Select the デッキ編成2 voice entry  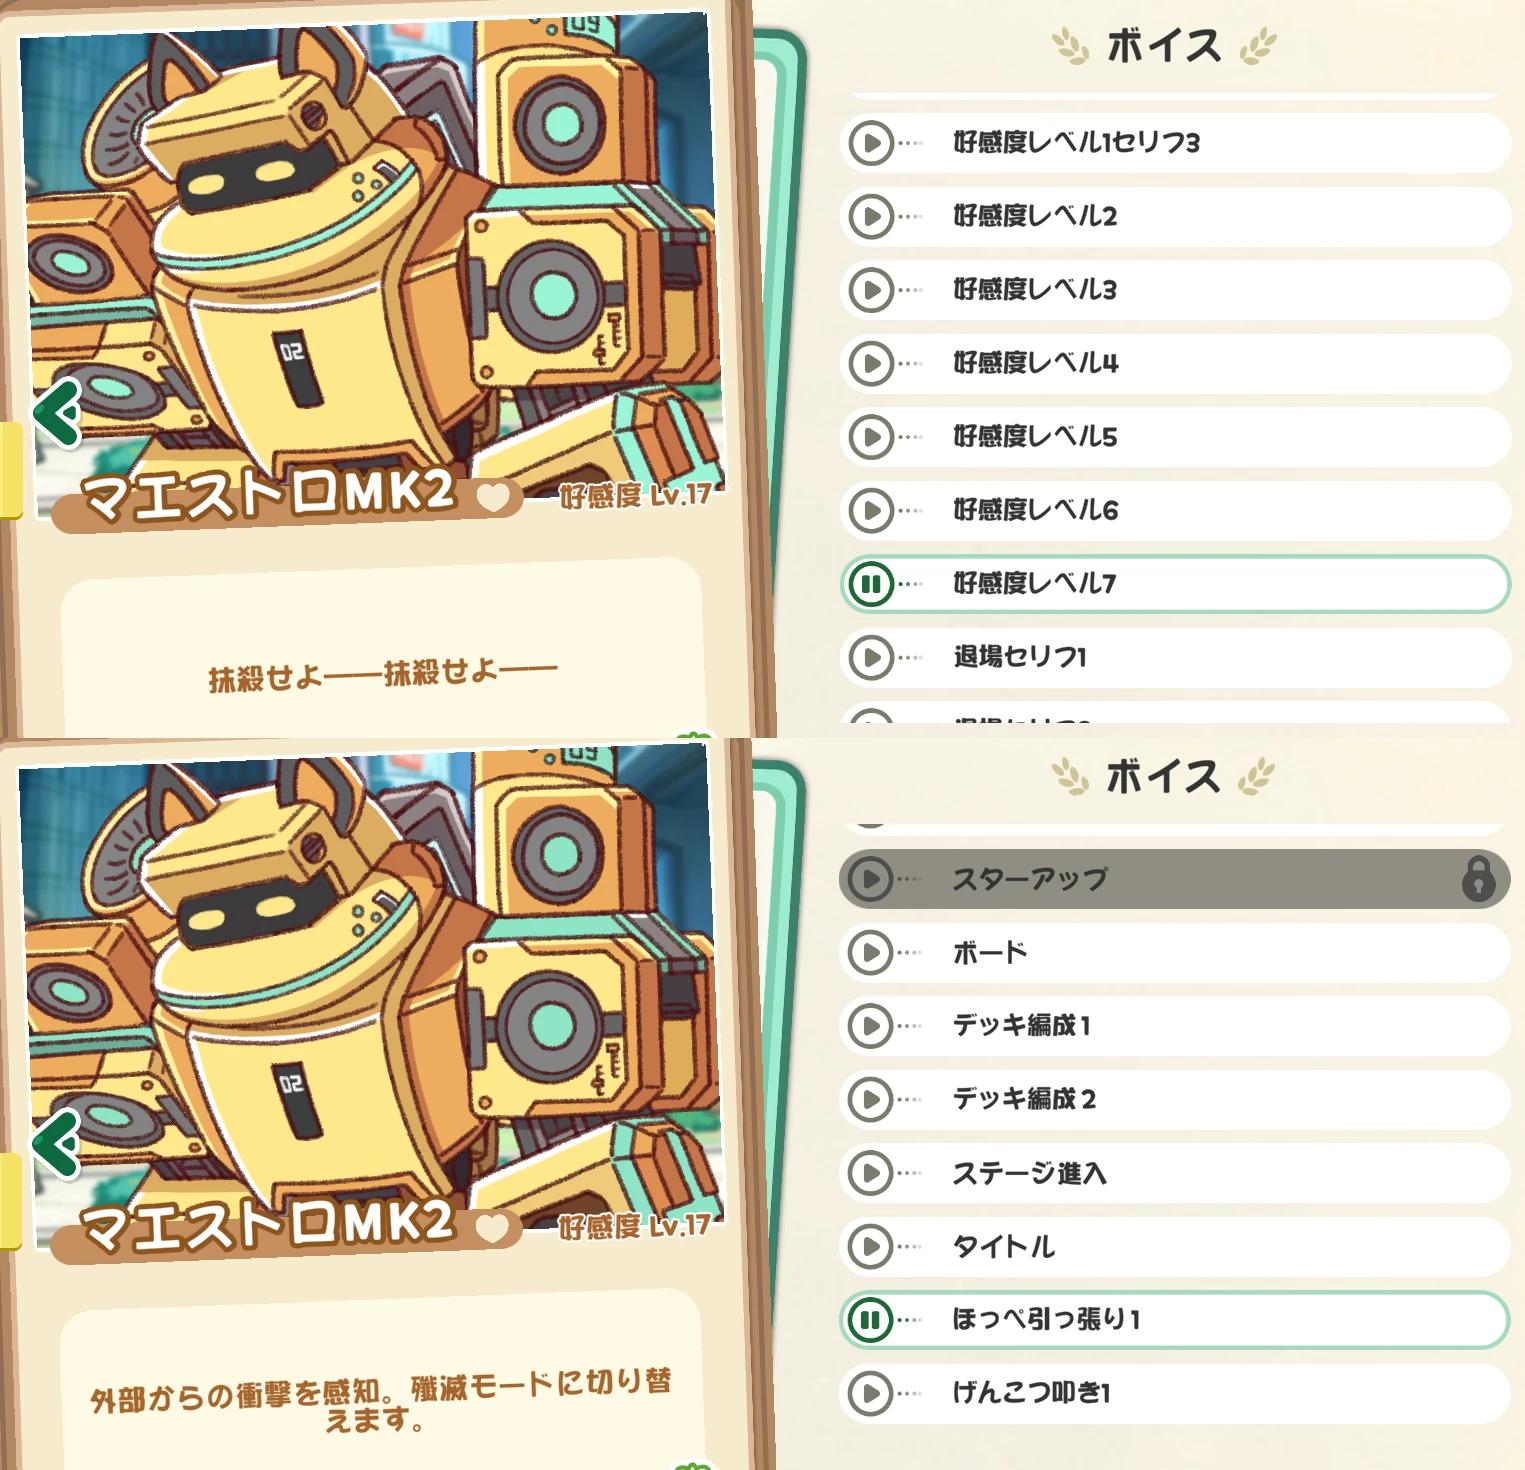[x=1175, y=1100]
